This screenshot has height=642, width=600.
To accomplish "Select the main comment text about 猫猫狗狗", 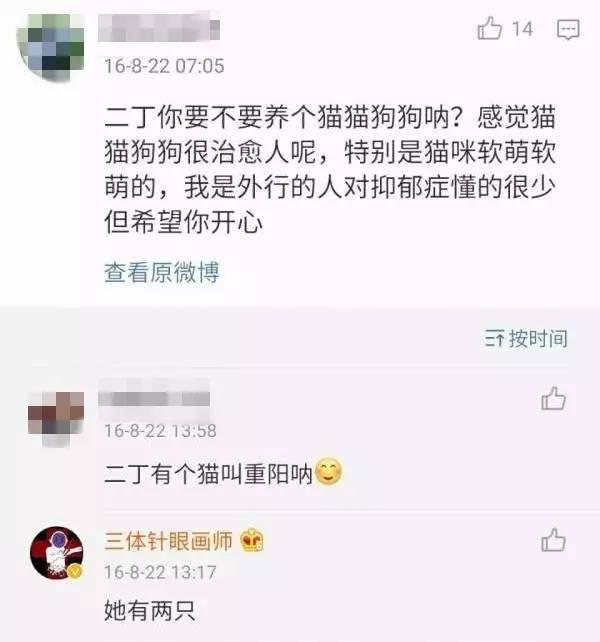I will (x=330, y=170).
